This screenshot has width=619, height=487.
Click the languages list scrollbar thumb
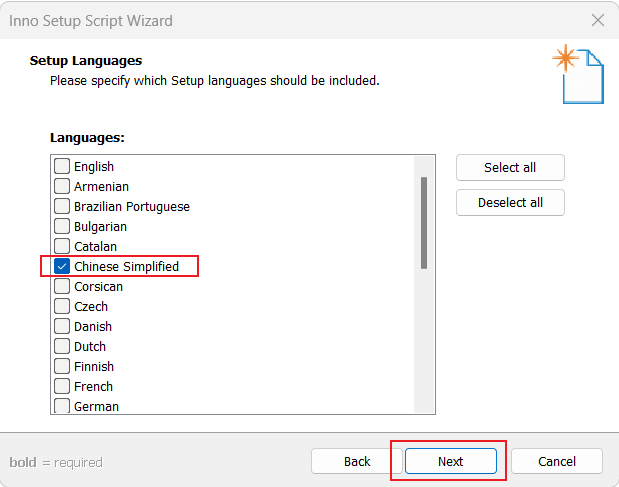tap(424, 223)
